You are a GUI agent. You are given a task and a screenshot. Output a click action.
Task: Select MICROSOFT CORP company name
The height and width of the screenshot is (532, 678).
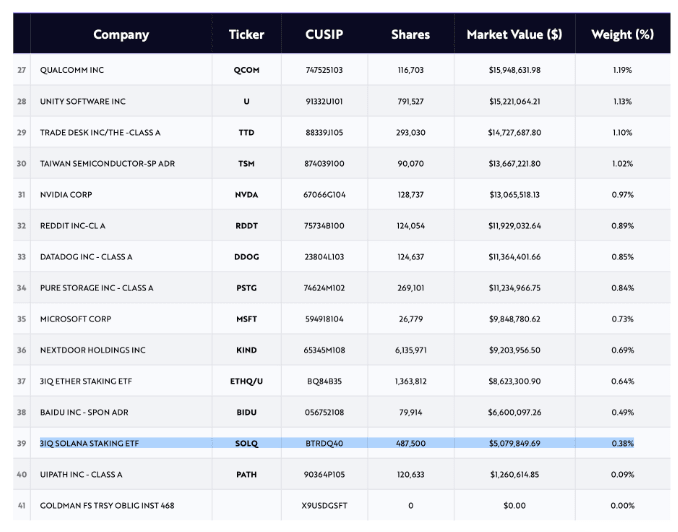pyautogui.click(x=75, y=319)
